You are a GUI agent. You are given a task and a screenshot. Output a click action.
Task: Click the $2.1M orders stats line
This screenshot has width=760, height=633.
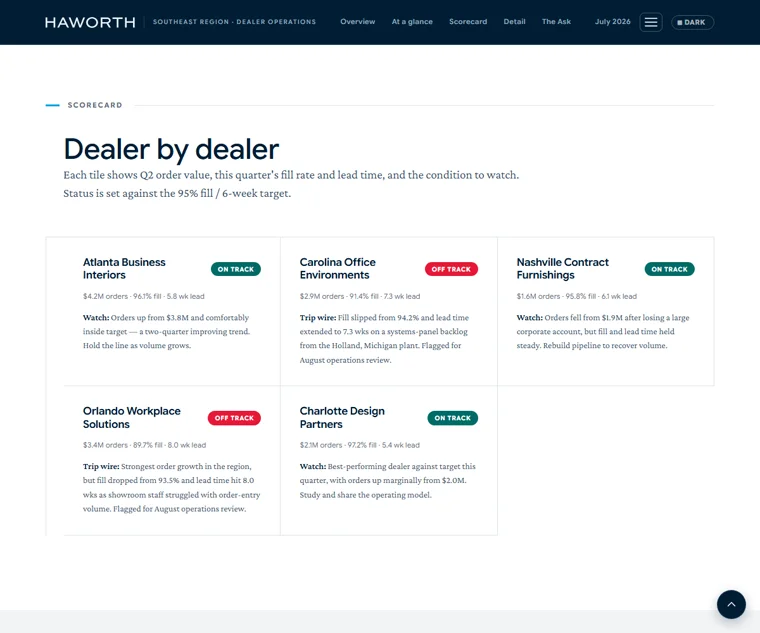(x=360, y=445)
